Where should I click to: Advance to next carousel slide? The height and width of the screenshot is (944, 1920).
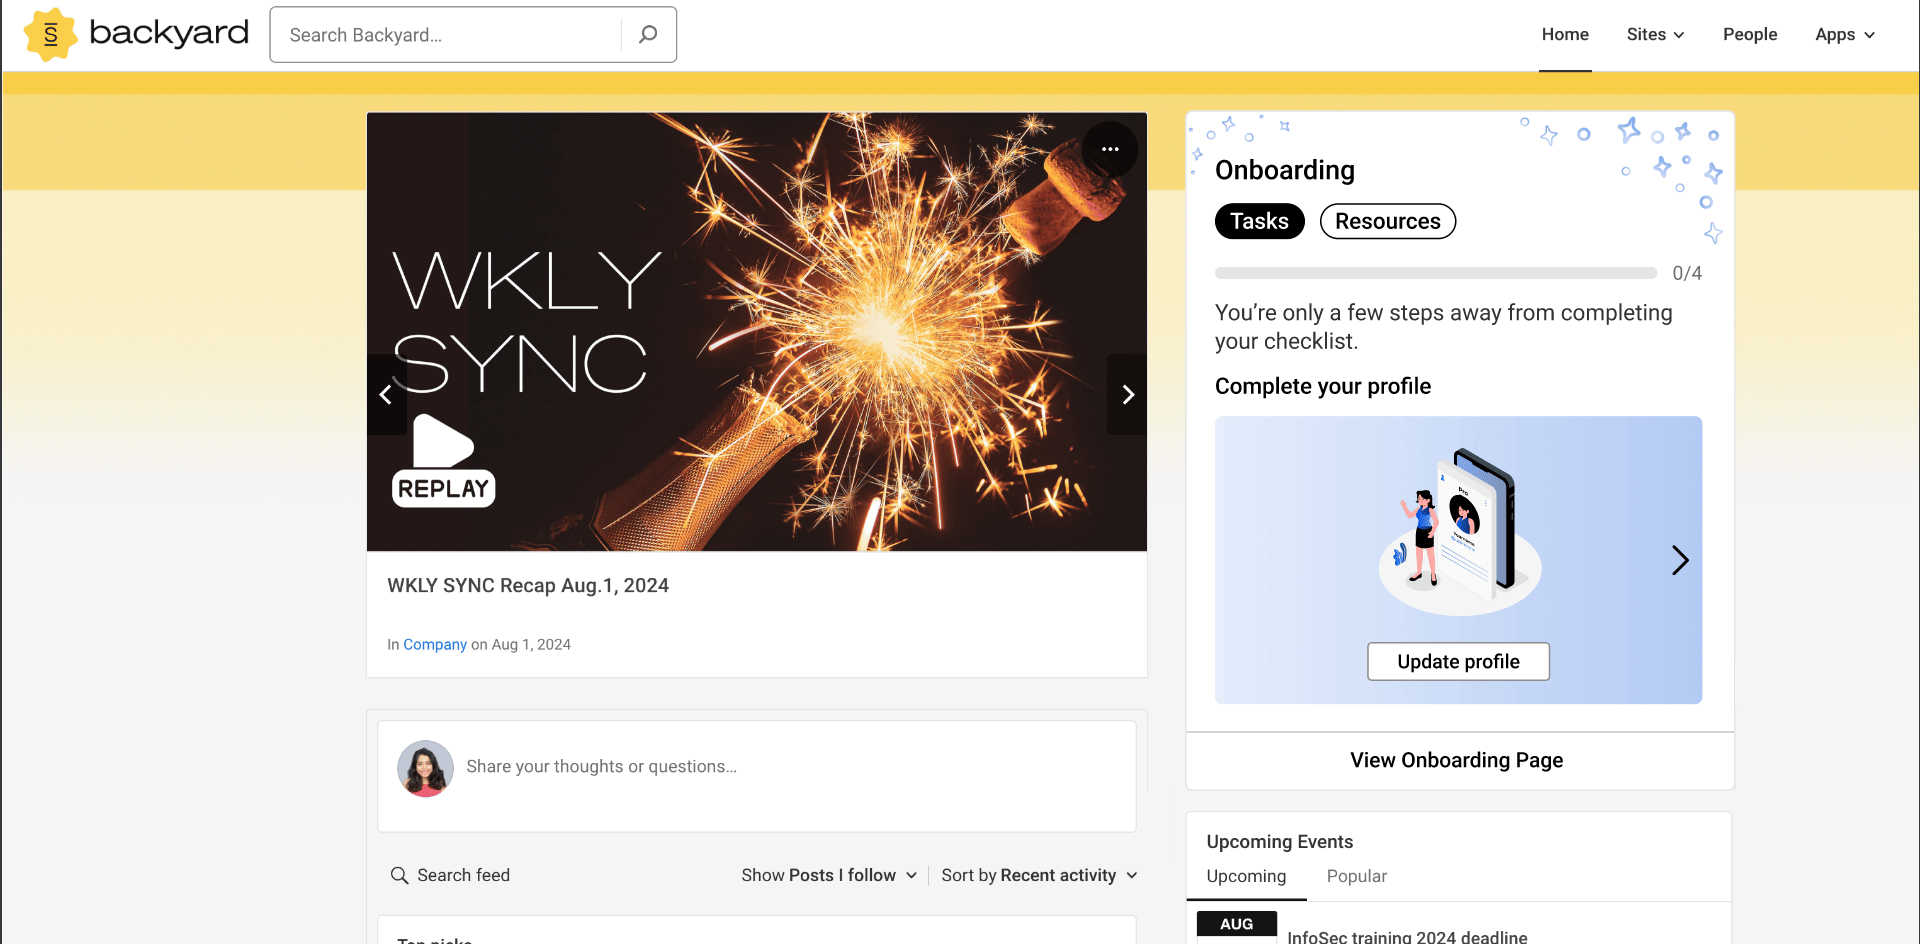(x=1127, y=394)
